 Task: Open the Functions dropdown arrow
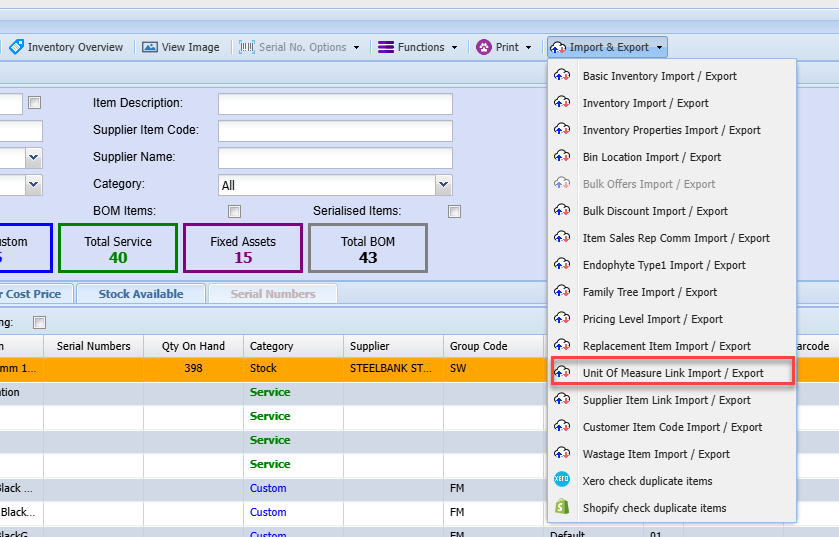[454, 47]
